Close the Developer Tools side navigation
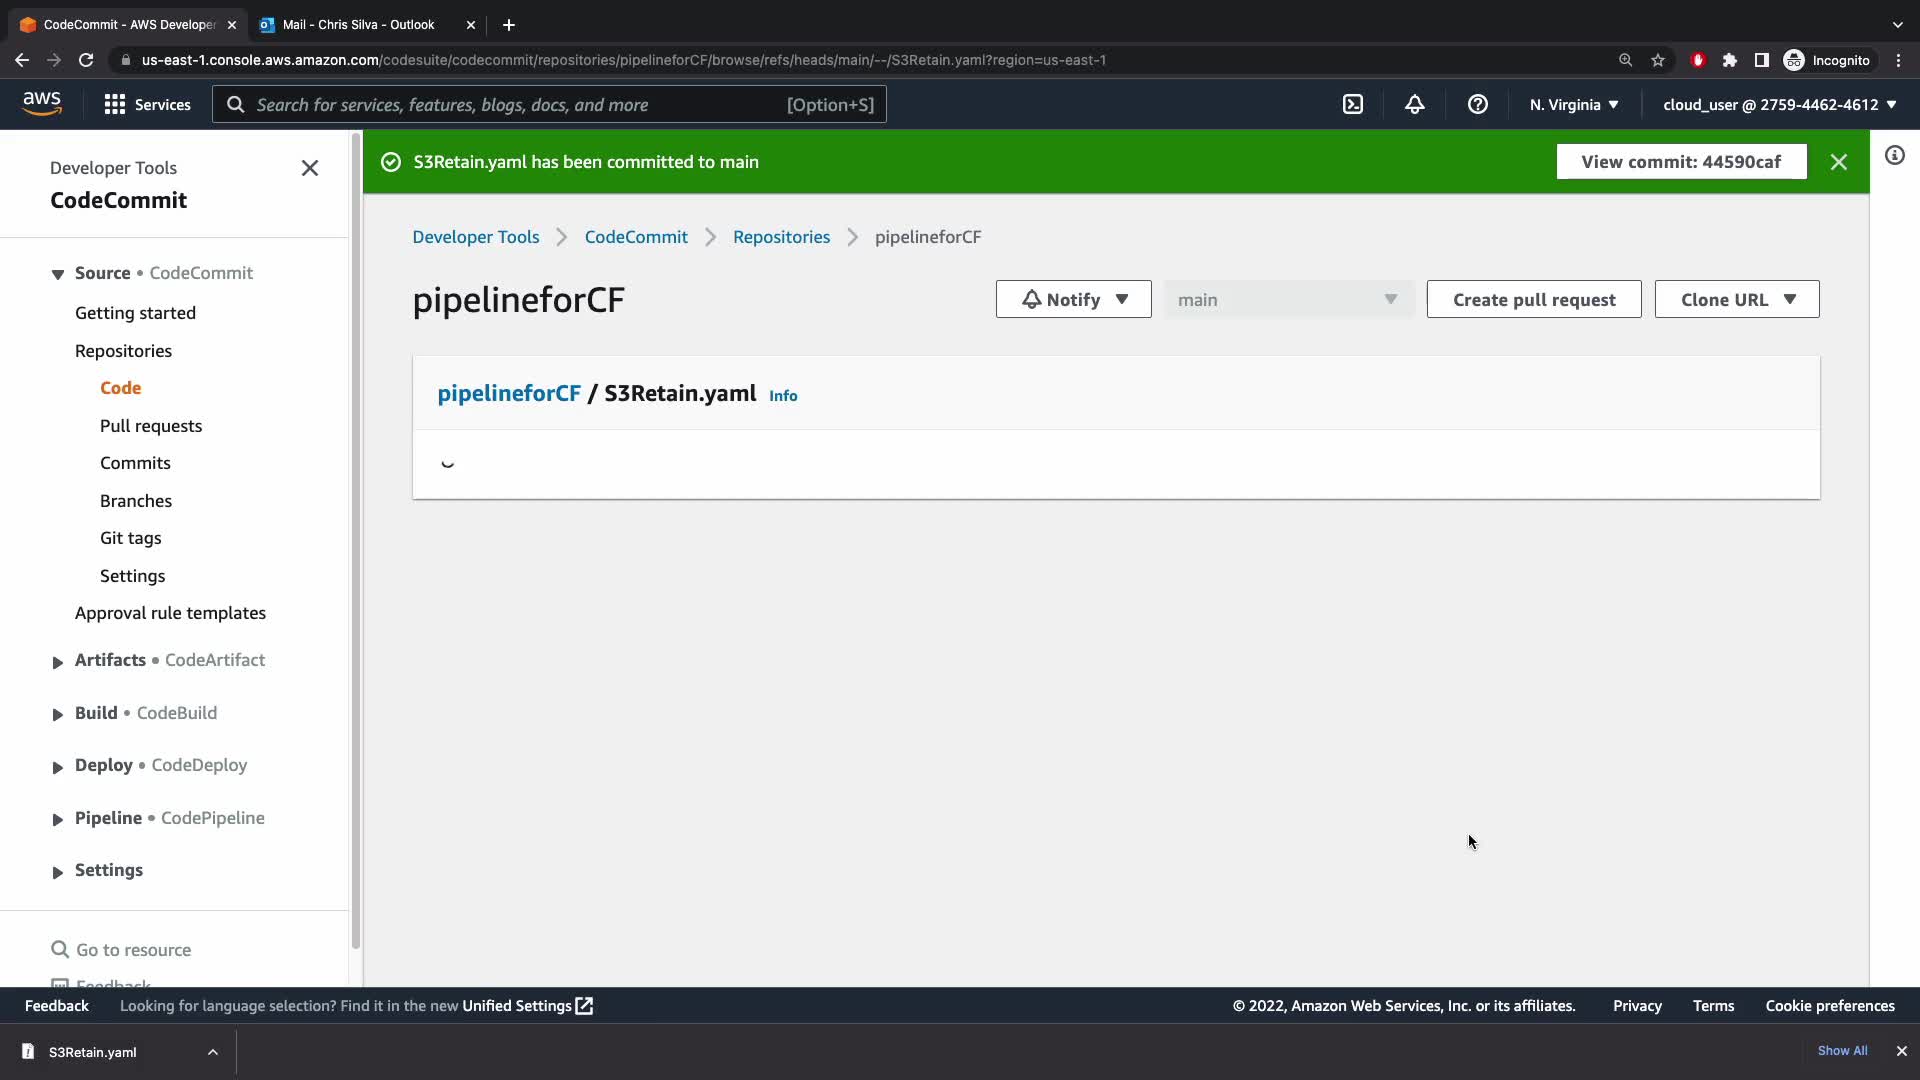The image size is (1920, 1080). pyautogui.click(x=310, y=168)
